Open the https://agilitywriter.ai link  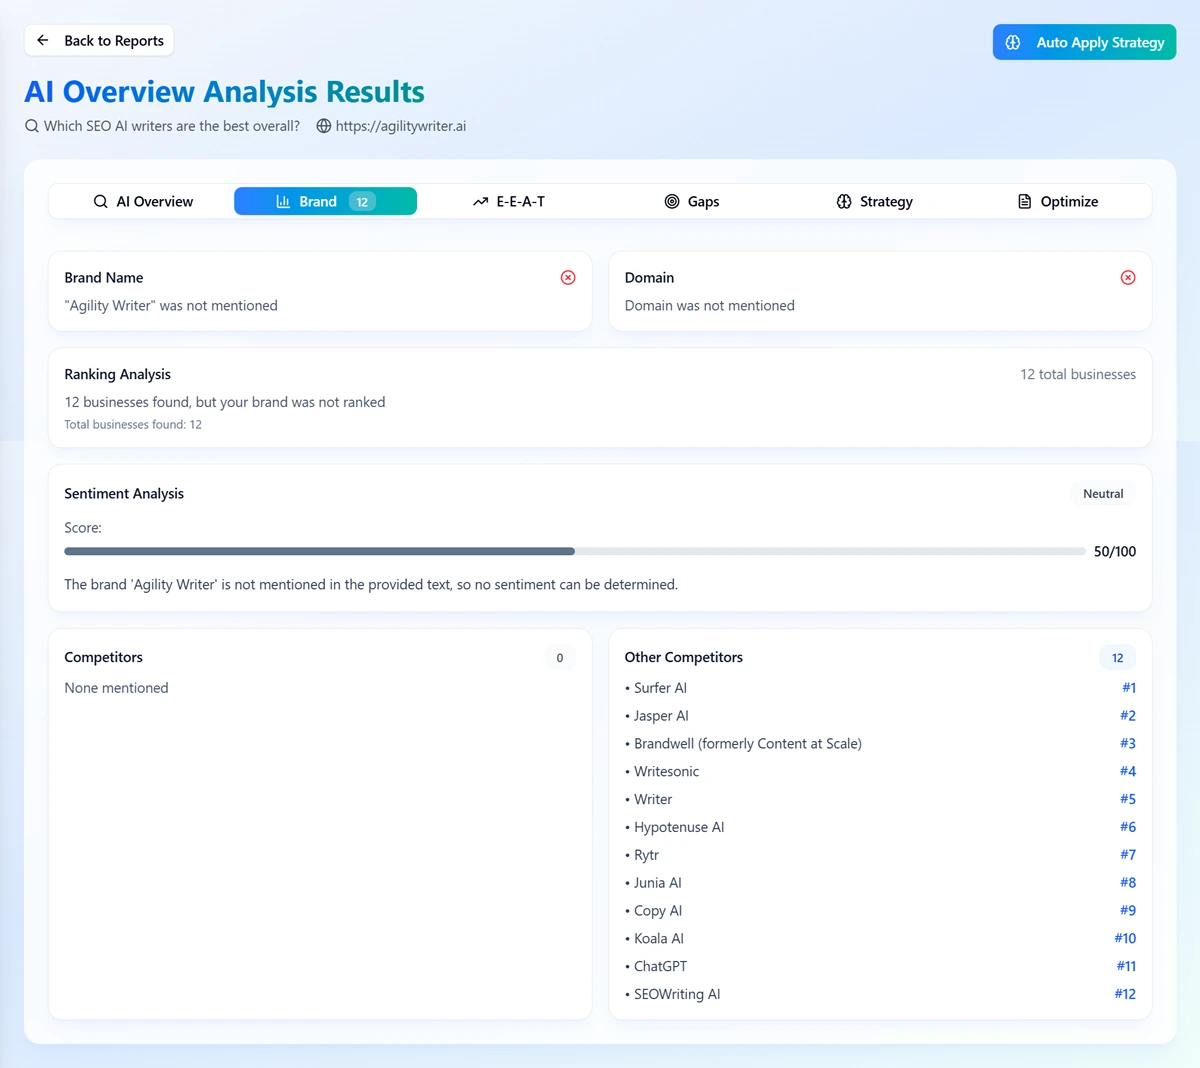coord(401,126)
